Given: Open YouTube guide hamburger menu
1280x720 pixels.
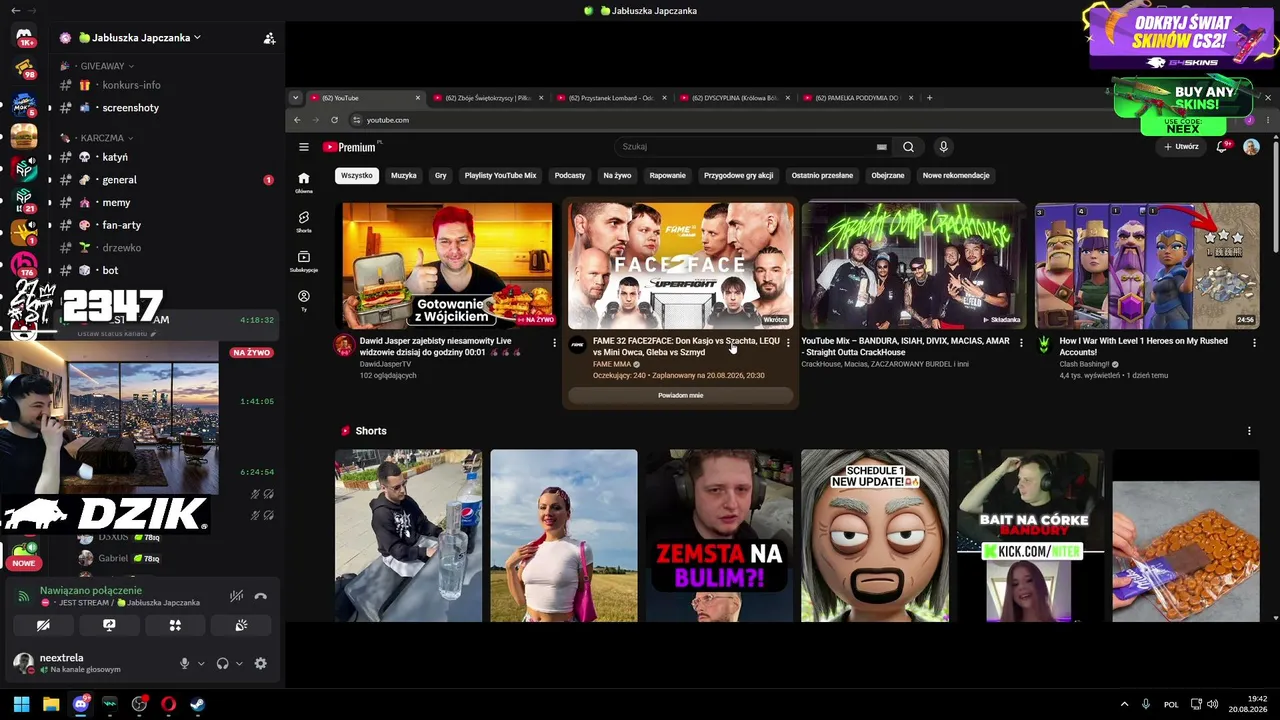Looking at the screenshot, I should 304,147.
